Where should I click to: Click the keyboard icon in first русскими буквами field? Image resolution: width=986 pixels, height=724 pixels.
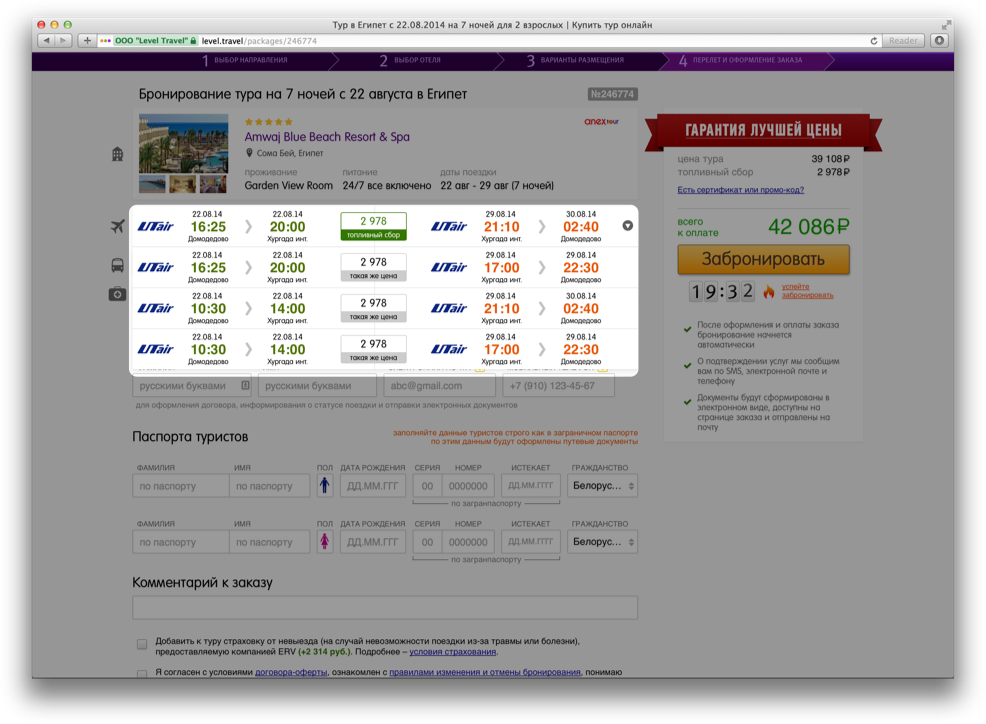click(245, 386)
